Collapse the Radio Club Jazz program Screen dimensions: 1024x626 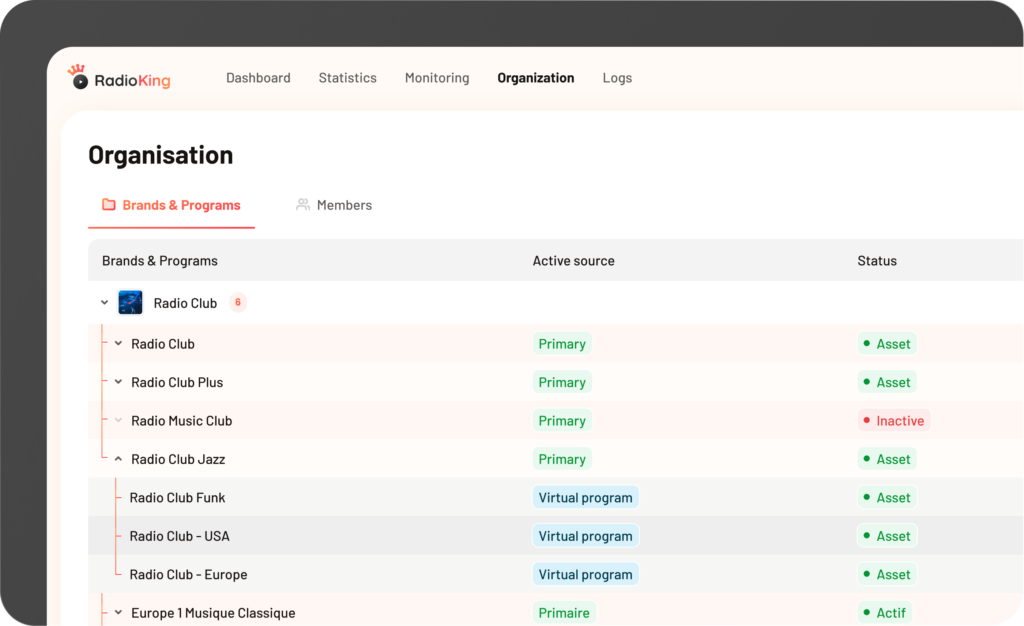pos(118,459)
